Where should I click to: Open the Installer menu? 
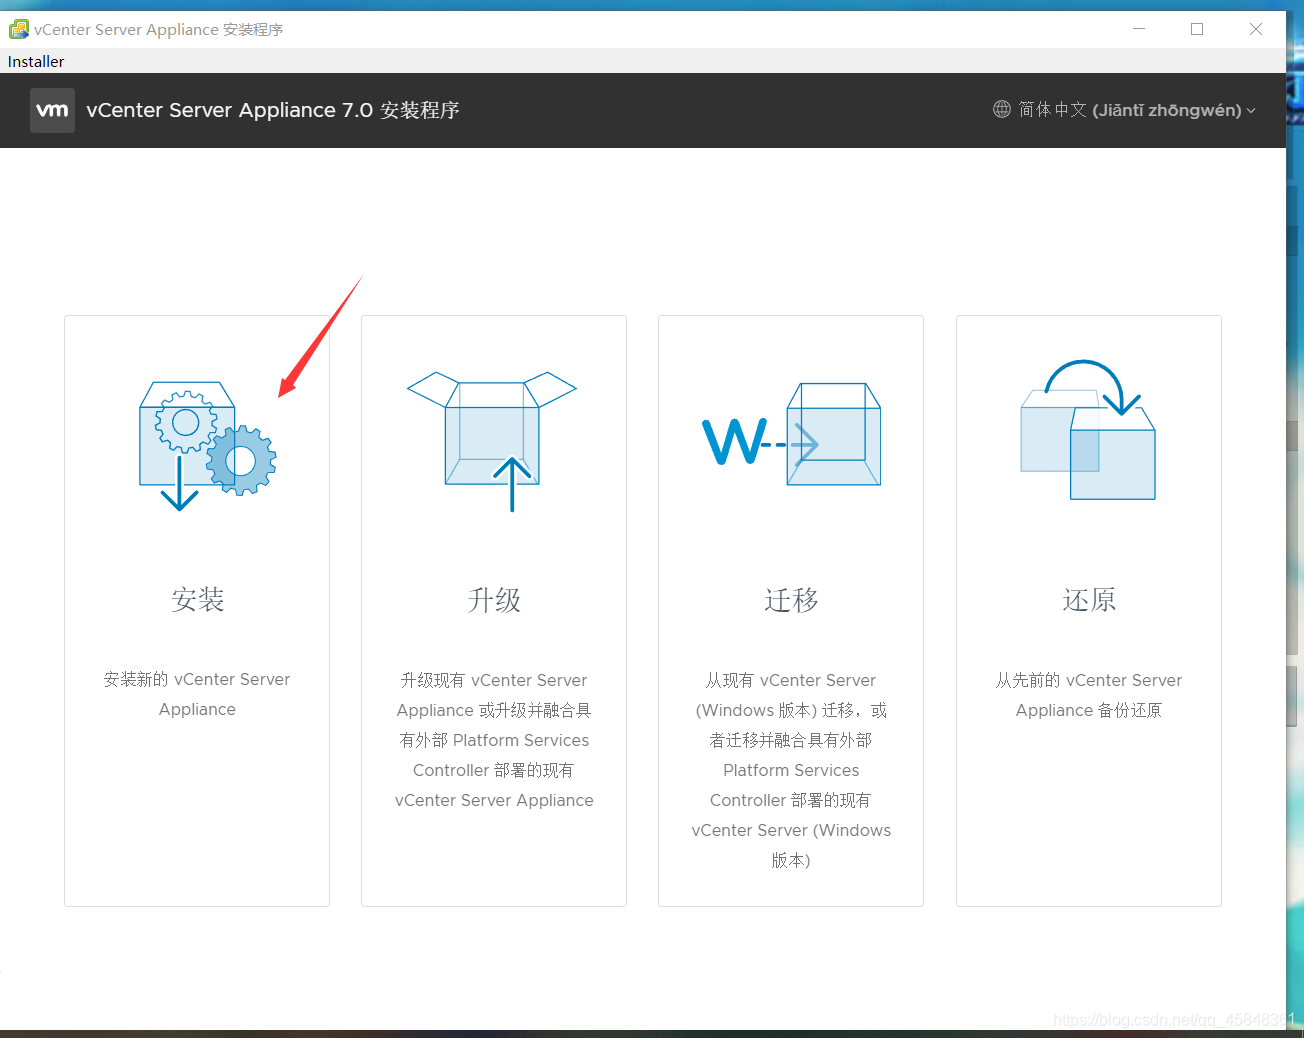36,61
